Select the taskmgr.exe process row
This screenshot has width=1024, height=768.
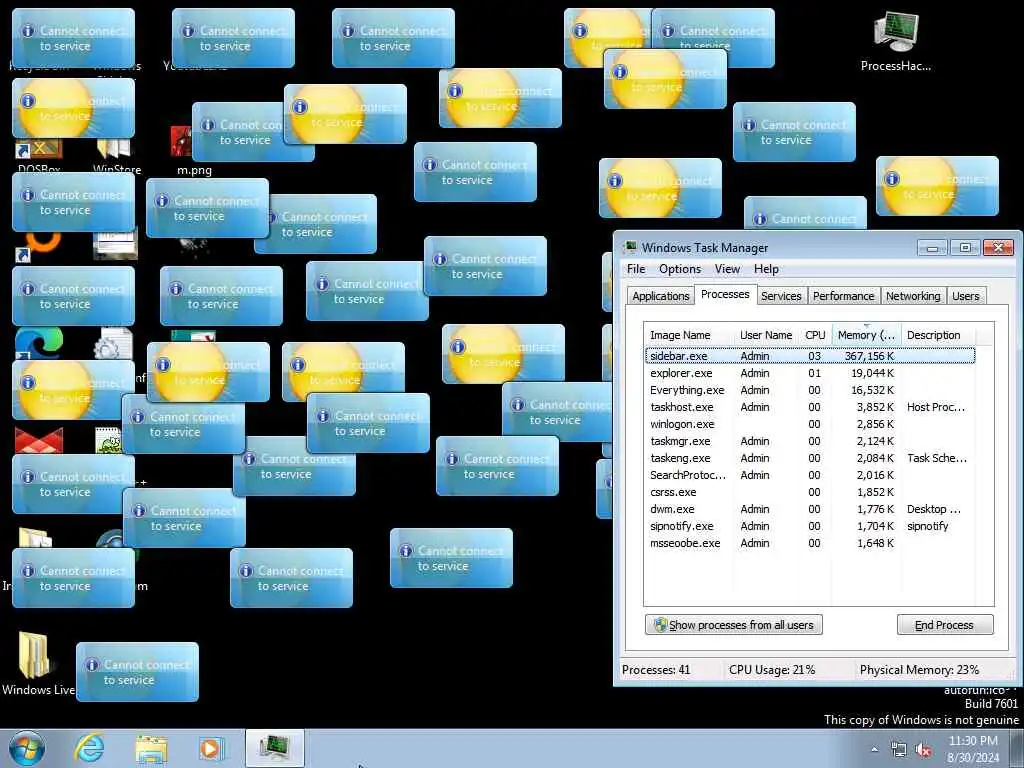pos(810,441)
